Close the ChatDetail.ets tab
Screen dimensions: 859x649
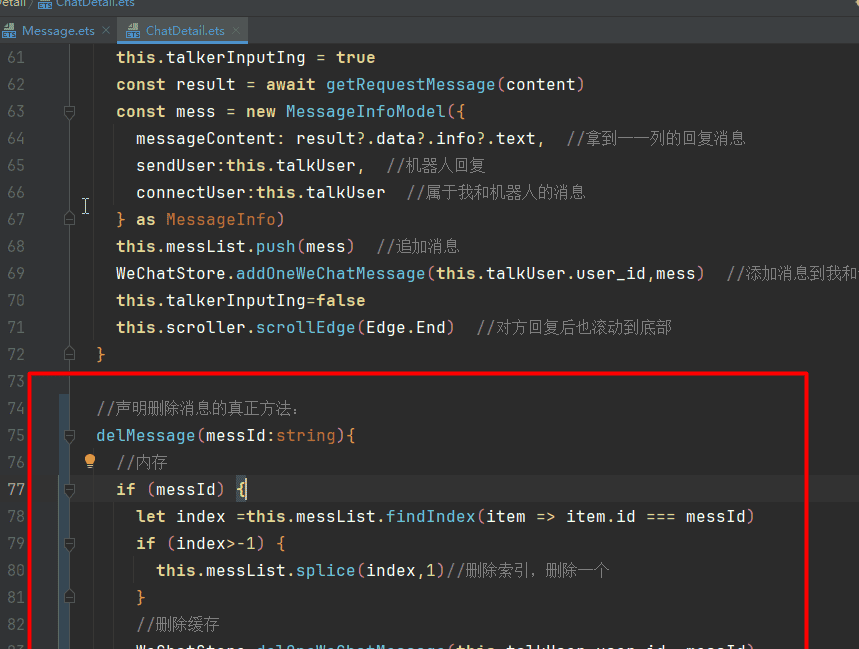(235, 31)
